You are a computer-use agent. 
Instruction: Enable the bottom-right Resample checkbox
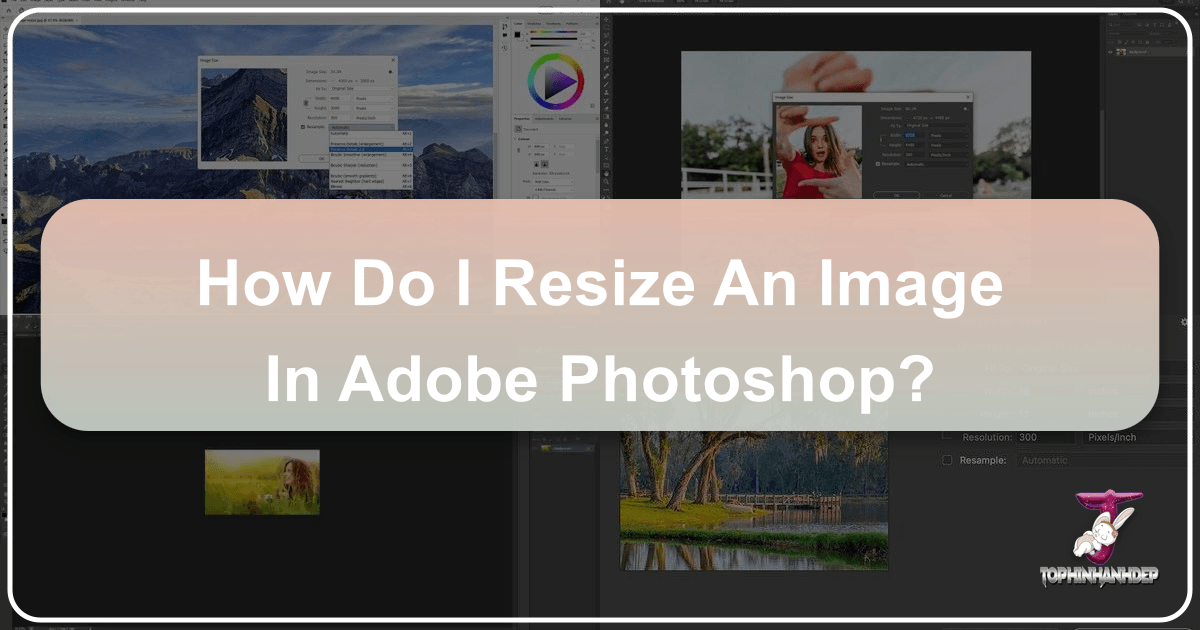(x=947, y=460)
